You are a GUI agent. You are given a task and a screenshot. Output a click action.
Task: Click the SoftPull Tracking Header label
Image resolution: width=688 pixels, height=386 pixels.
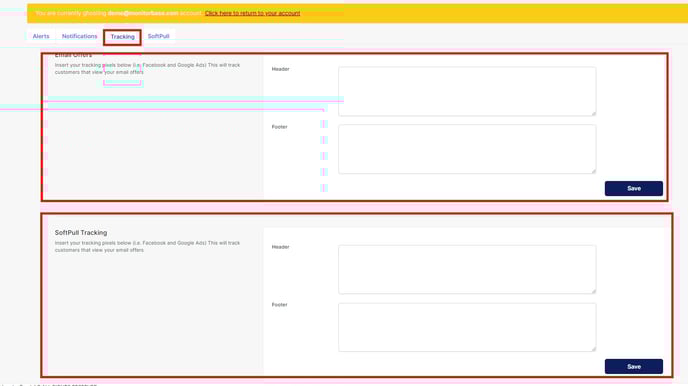(x=280, y=247)
